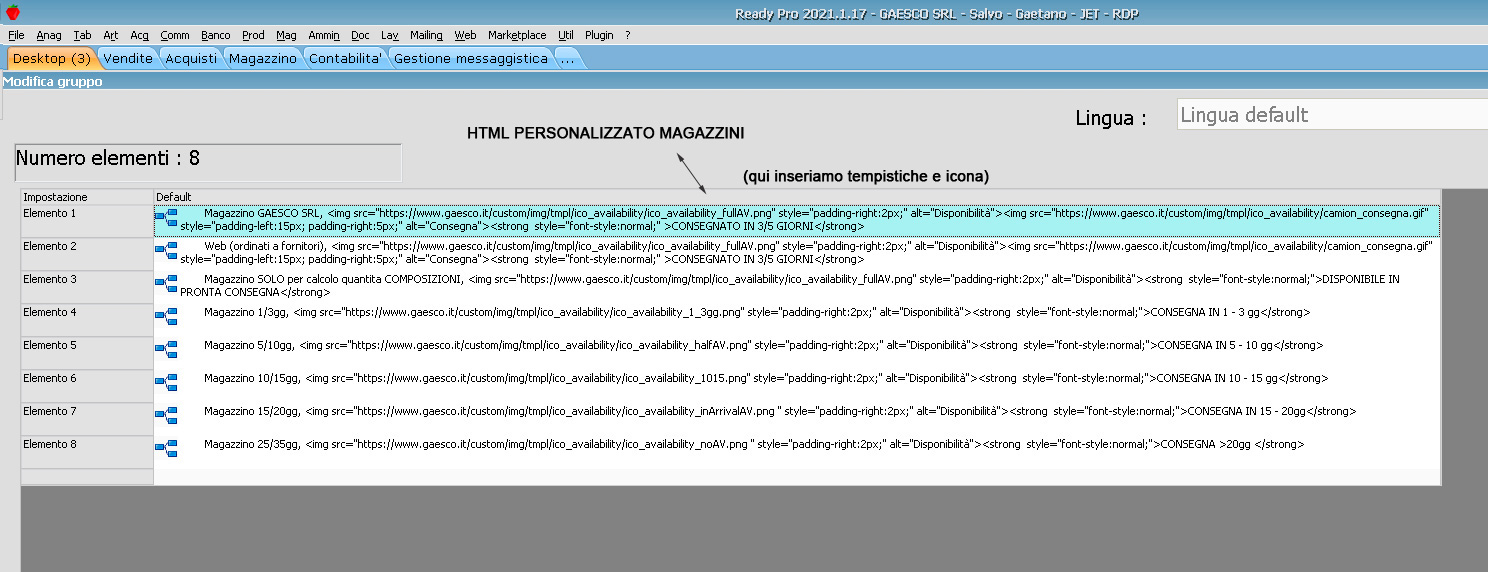Open the Banco menu
The image size is (1488, 572).
[x=215, y=35]
